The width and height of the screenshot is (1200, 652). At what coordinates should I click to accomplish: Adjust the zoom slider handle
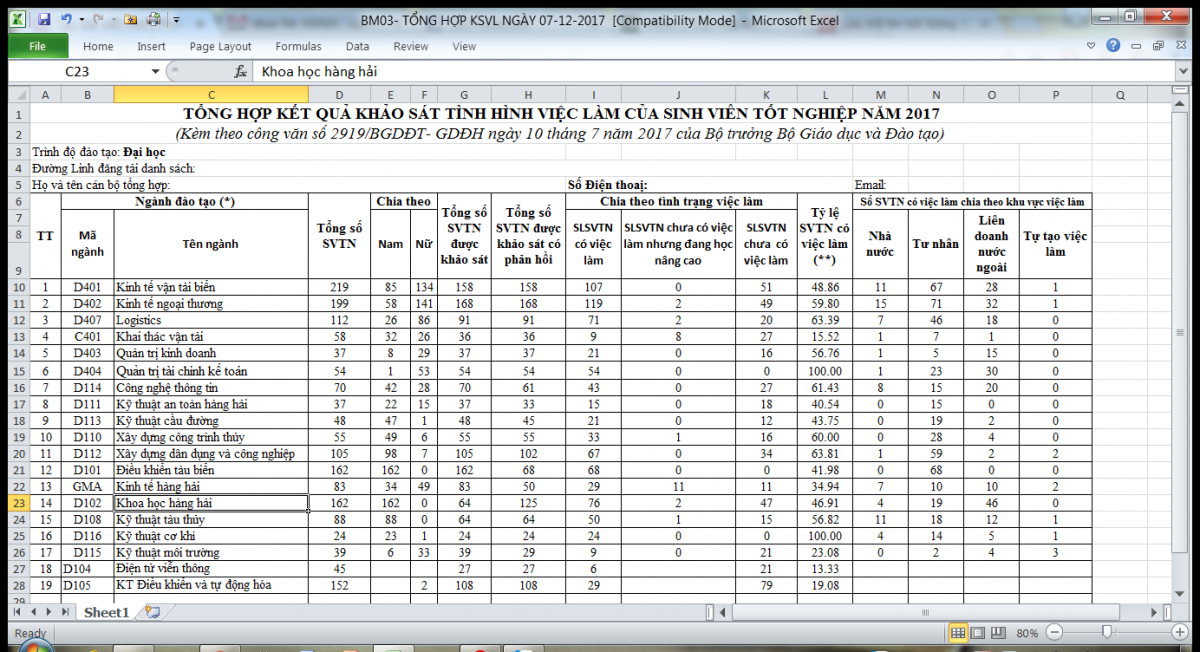click(x=1107, y=633)
